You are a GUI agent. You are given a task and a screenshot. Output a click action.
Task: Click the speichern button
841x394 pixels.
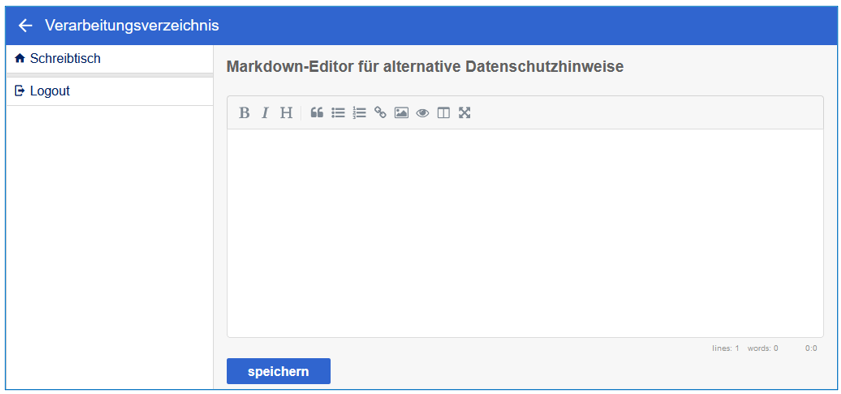(x=278, y=371)
